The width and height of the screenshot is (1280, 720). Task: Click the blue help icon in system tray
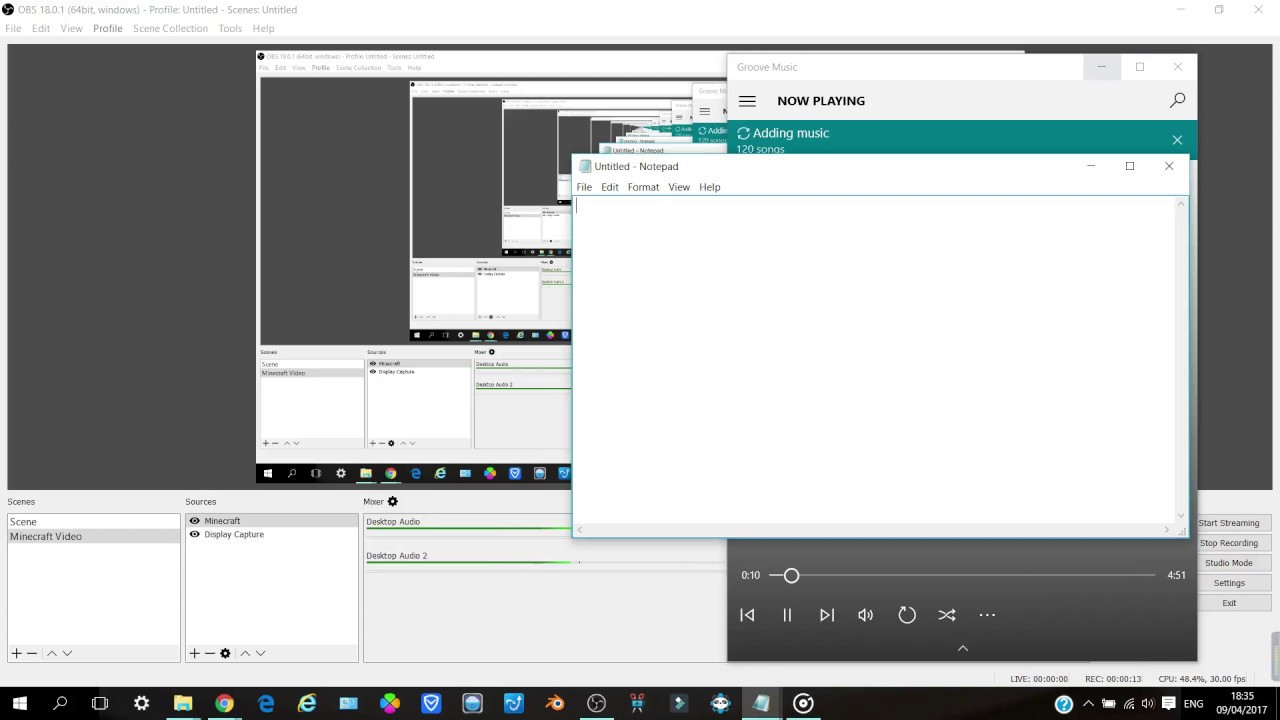point(1064,704)
